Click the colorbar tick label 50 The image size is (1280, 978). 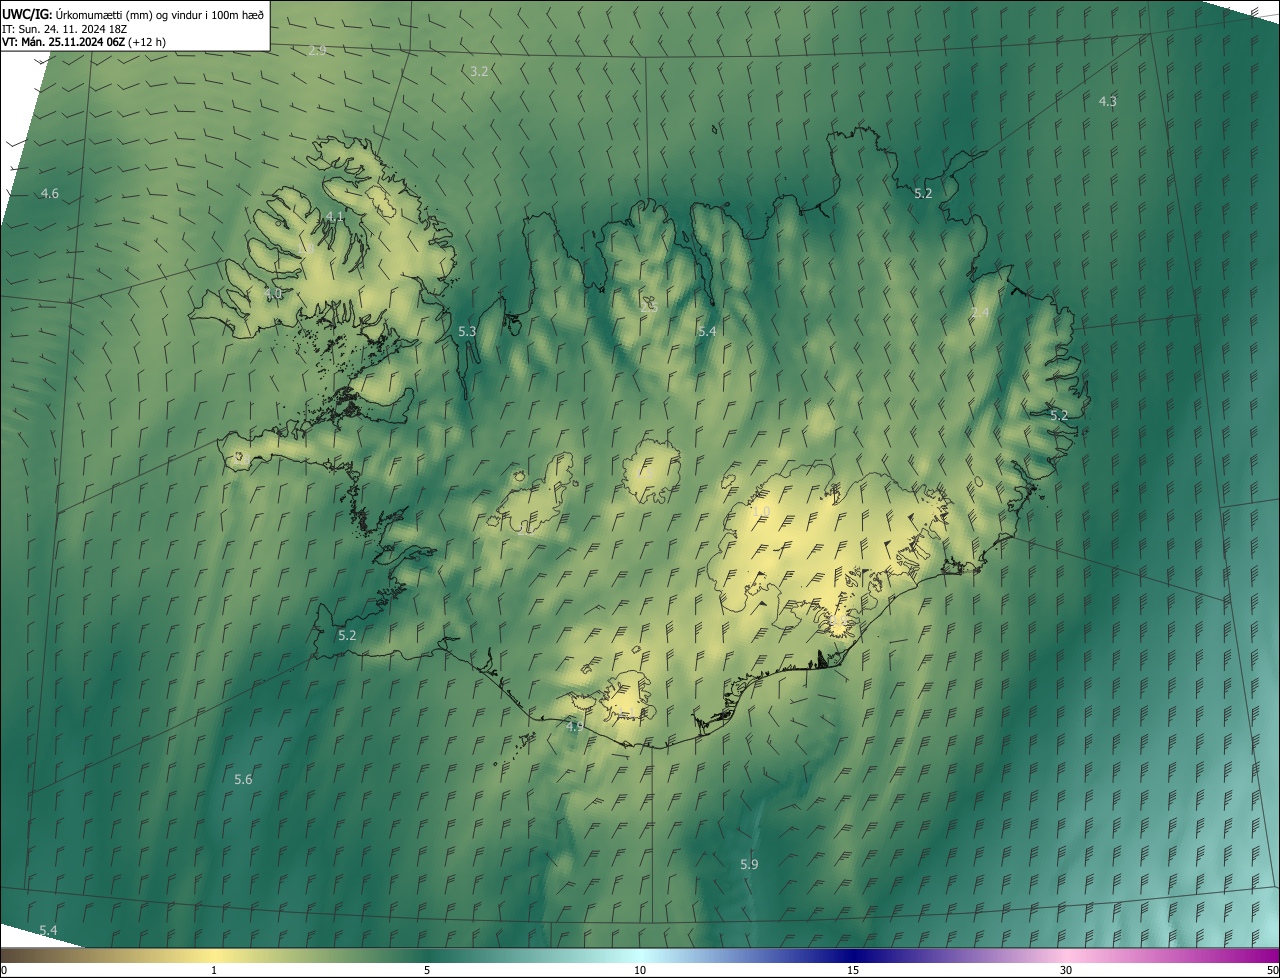(x=1272, y=970)
